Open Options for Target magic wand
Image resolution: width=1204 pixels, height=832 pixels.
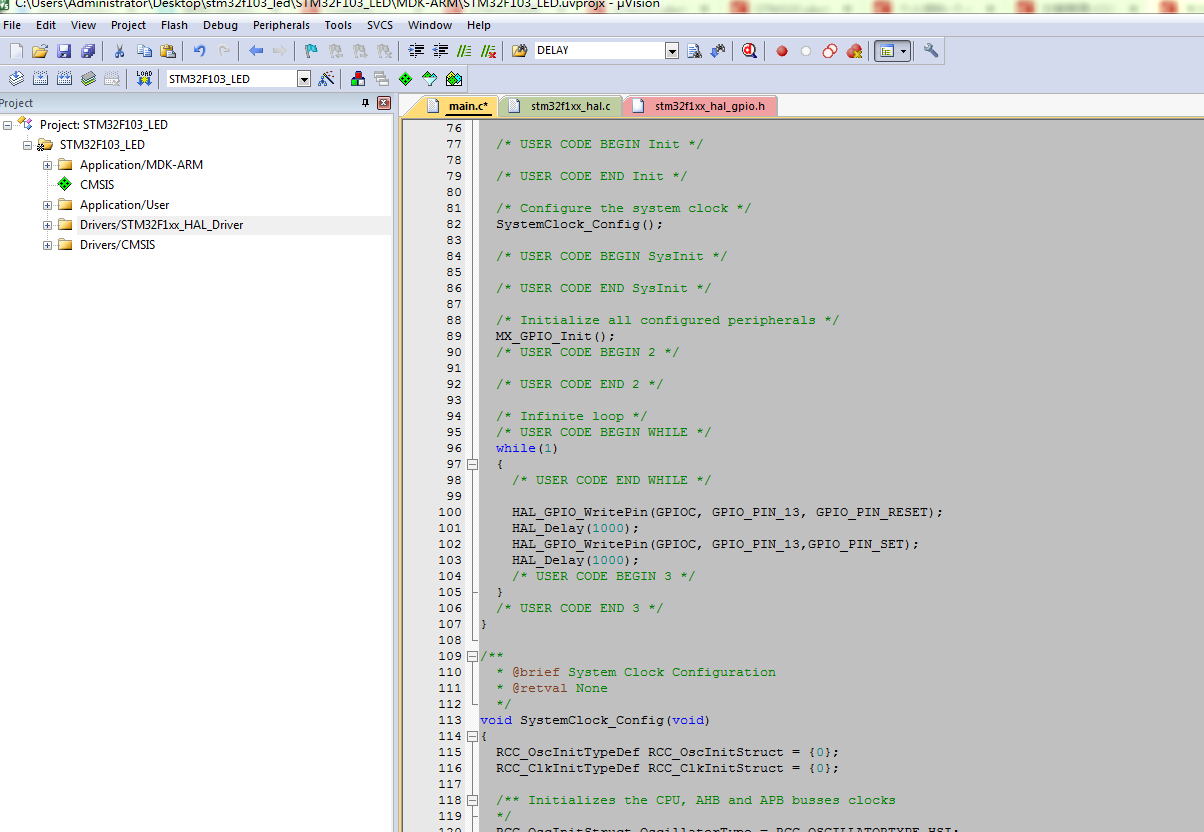click(x=326, y=79)
